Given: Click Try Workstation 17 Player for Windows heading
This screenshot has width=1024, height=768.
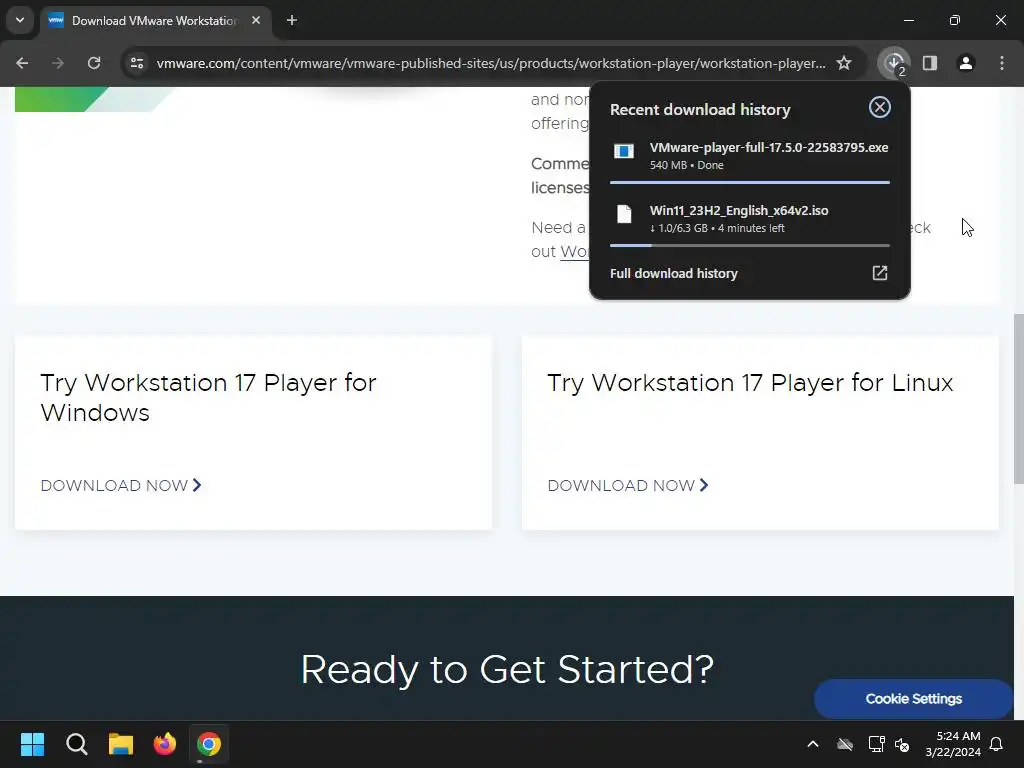Looking at the screenshot, I should pyautogui.click(x=208, y=397).
